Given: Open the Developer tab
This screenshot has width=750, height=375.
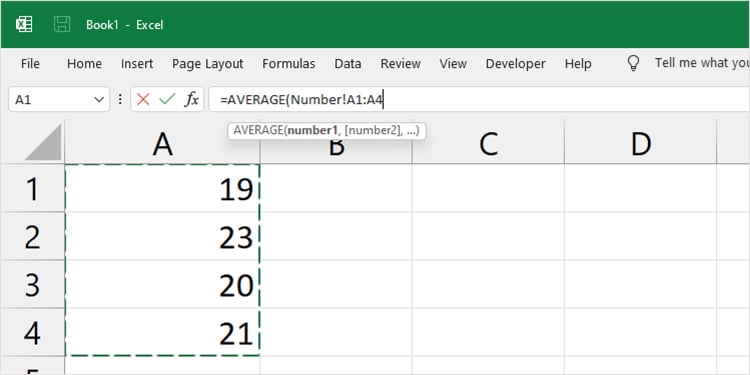Looking at the screenshot, I should pyautogui.click(x=515, y=64).
